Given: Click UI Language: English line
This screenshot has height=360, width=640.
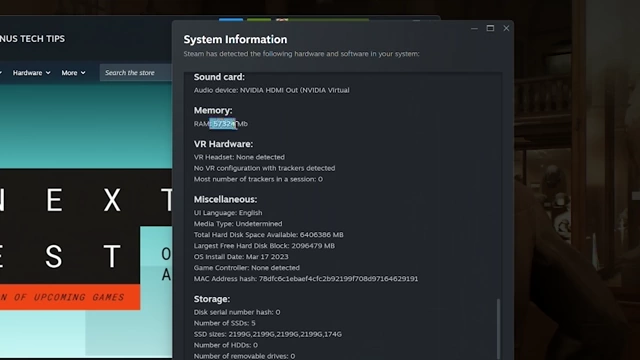Looking at the screenshot, I should click(228, 213).
